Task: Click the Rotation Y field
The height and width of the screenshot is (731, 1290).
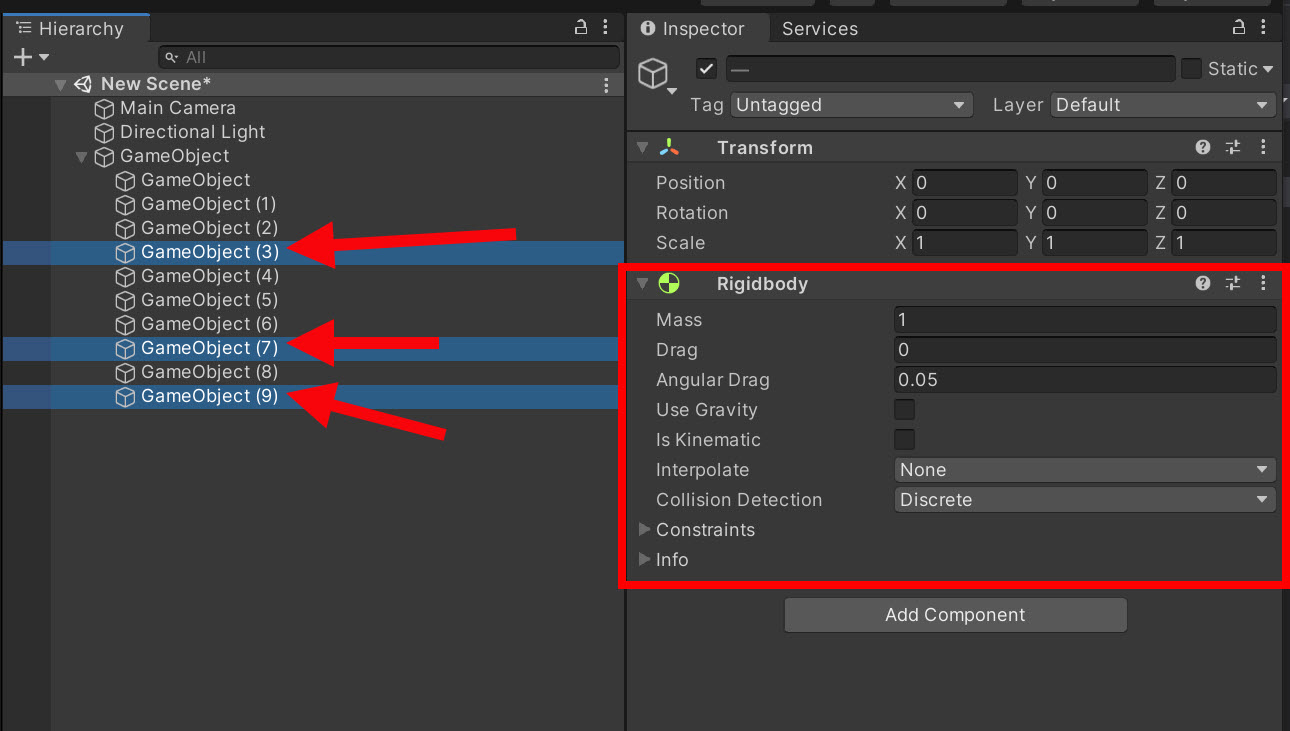Action: 1094,213
